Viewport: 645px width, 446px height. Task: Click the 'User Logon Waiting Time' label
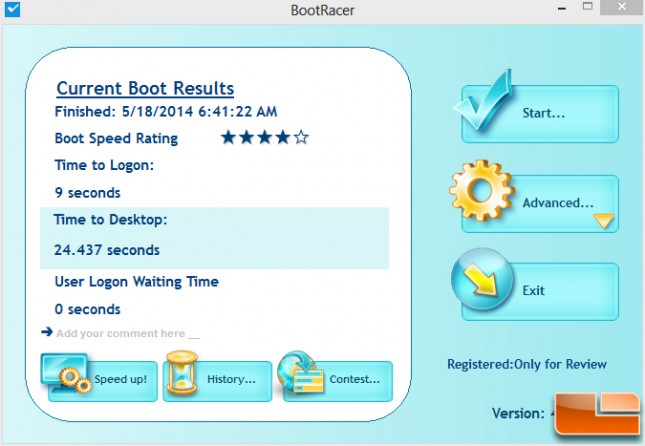tap(137, 282)
